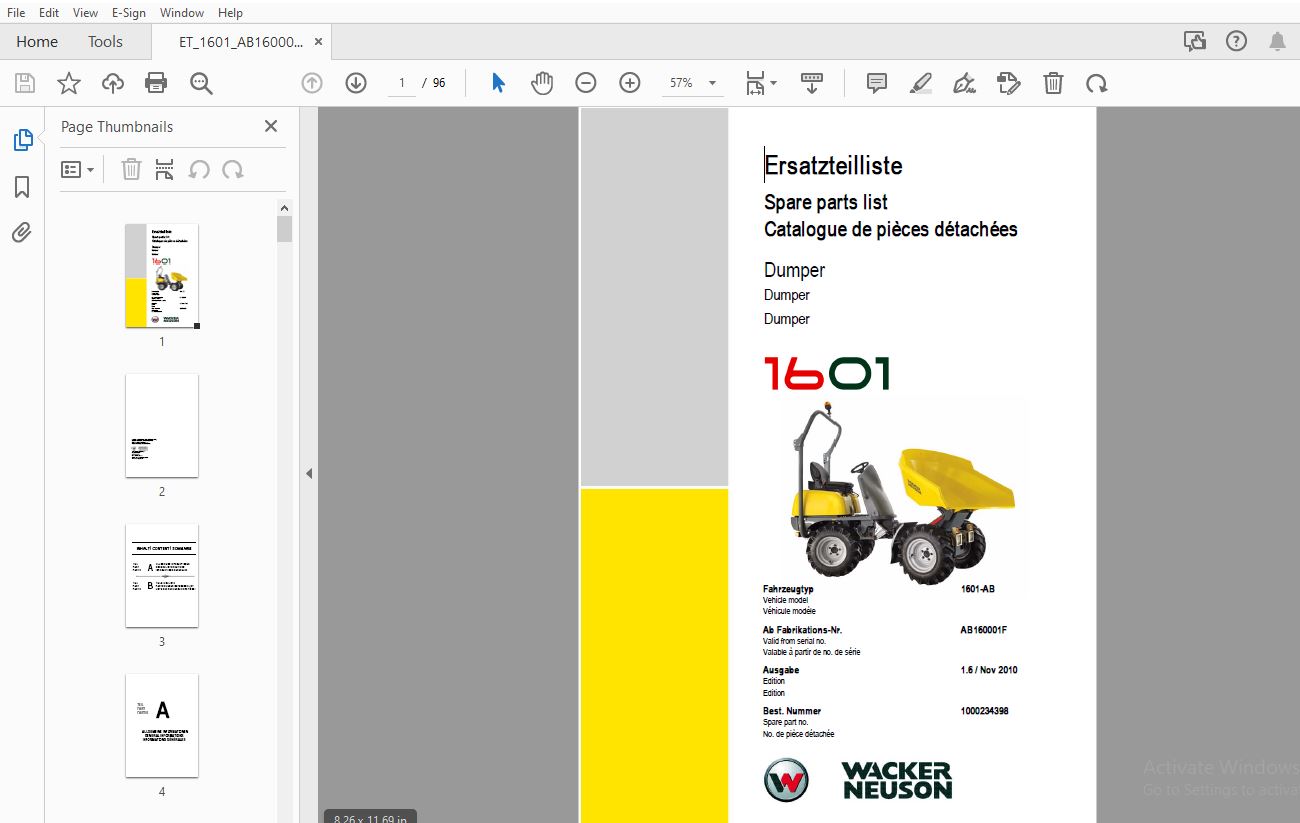1300x823 pixels.
Task: Click the 'Spare parts list' text
Action: pyautogui.click(x=826, y=202)
